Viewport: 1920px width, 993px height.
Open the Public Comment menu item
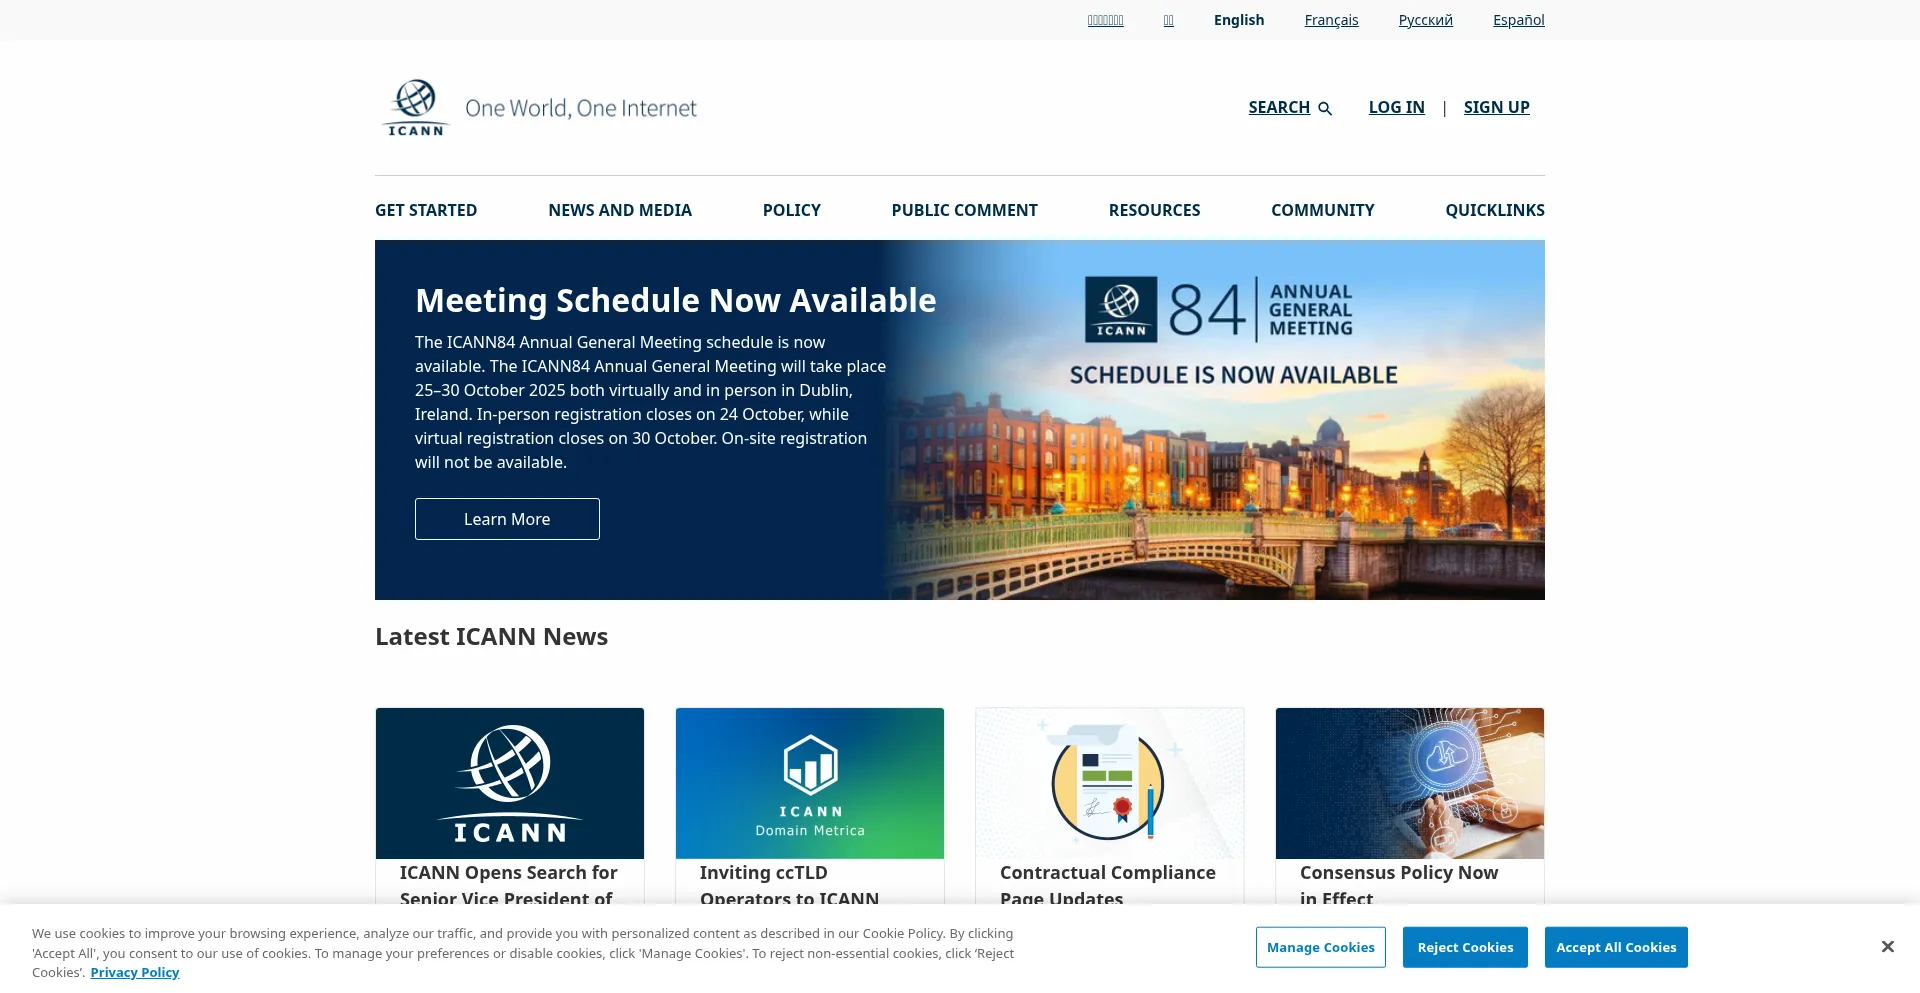pyautogui.click(x=964, y=210)
